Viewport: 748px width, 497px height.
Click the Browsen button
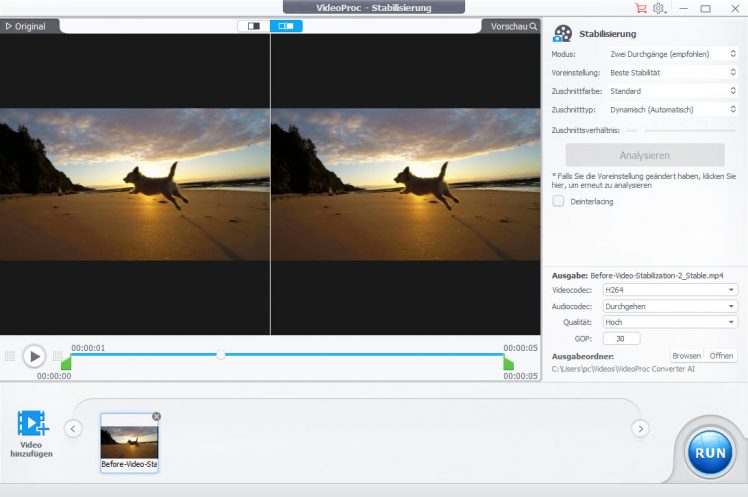[686, 356]
